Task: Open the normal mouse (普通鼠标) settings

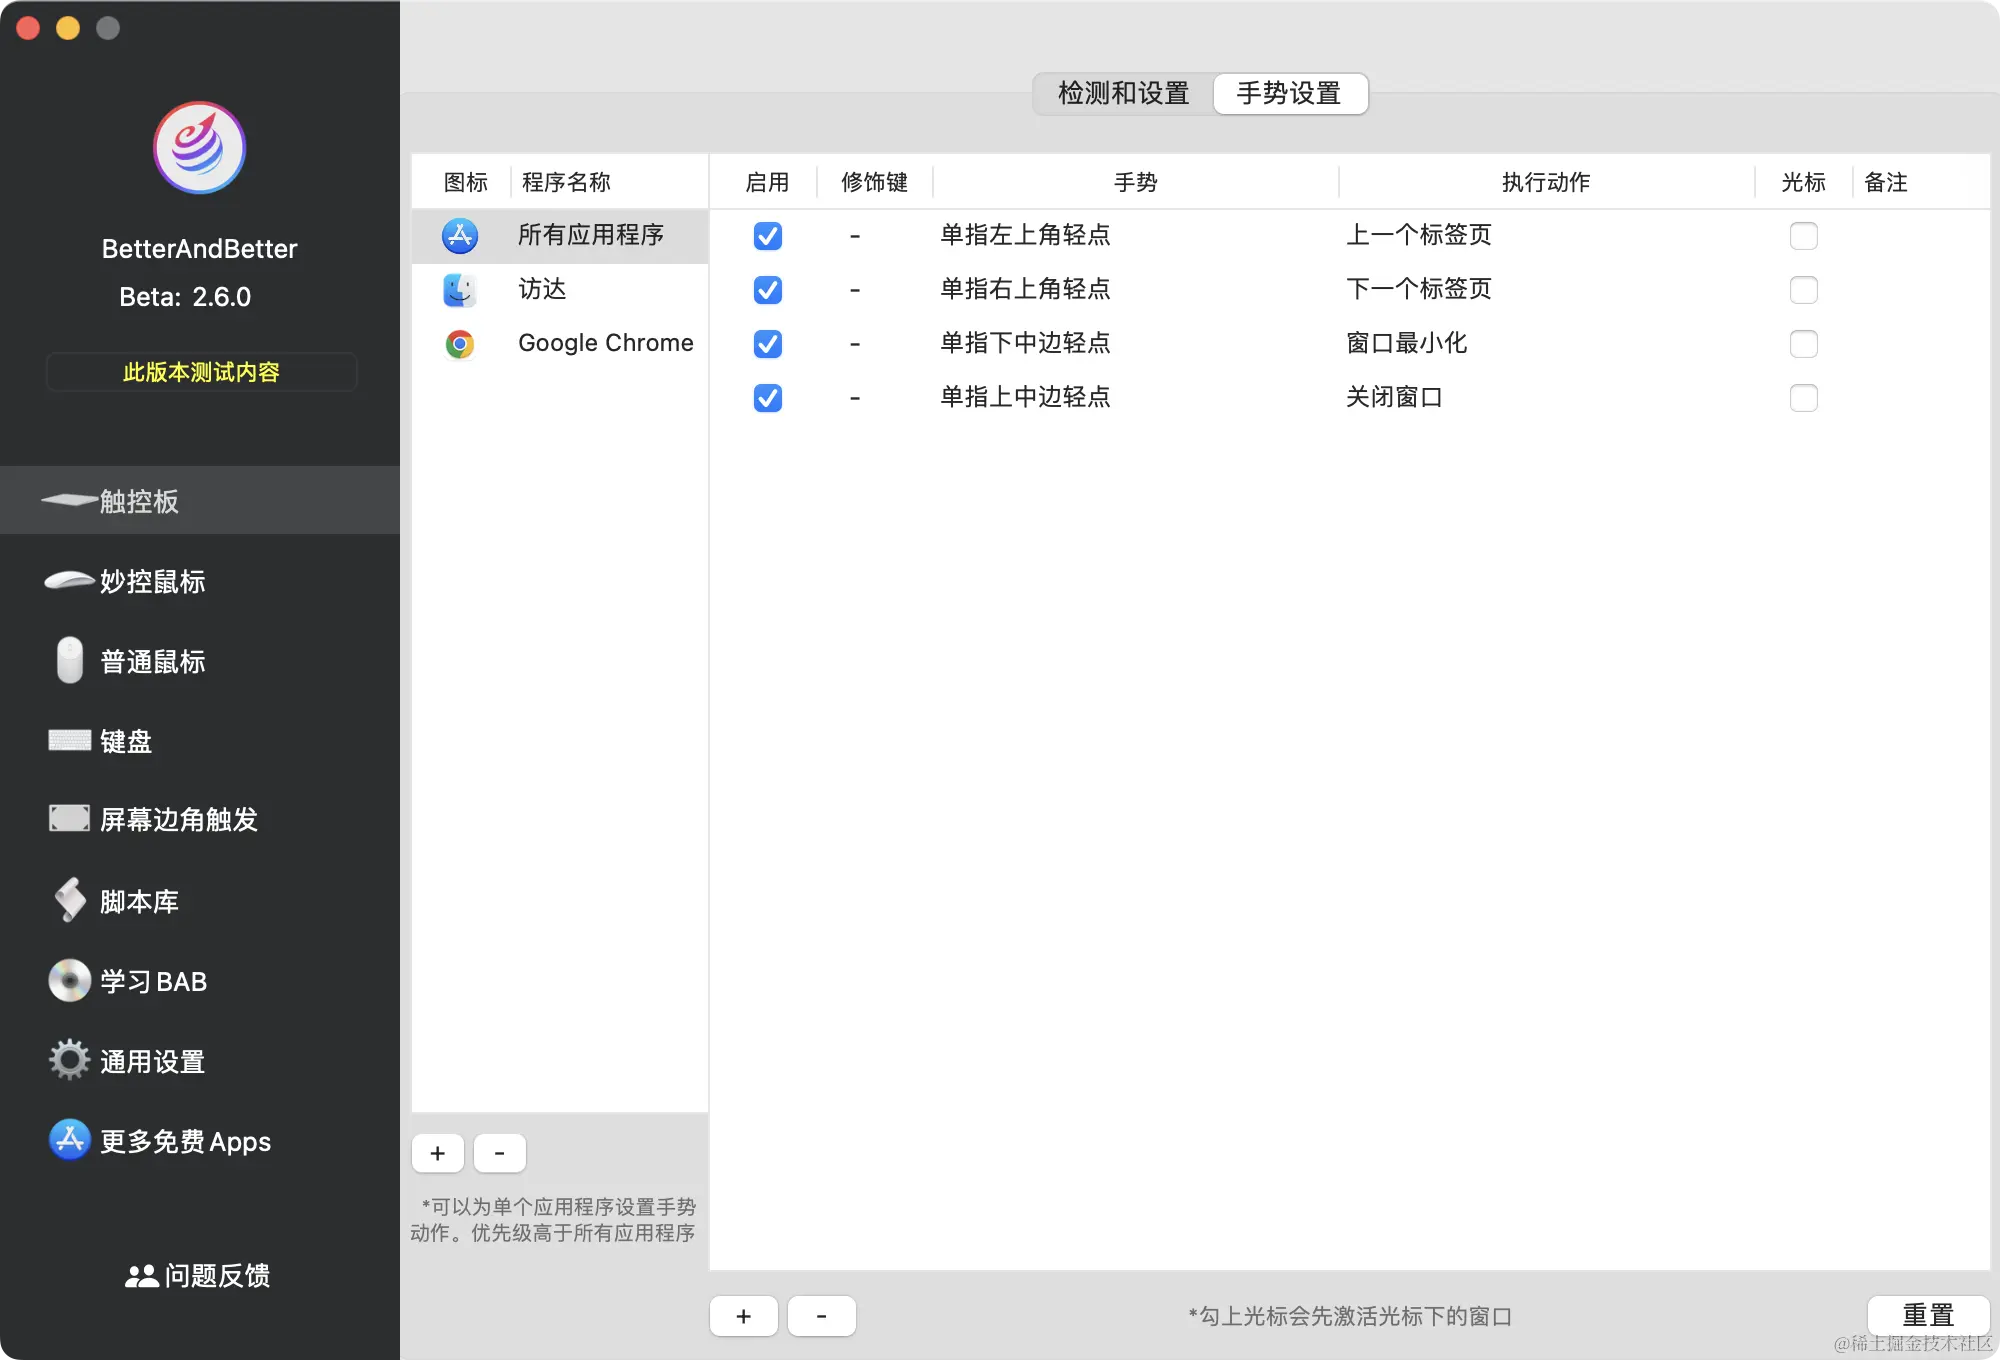Action: pyautogui.click(x=152, y=661)
